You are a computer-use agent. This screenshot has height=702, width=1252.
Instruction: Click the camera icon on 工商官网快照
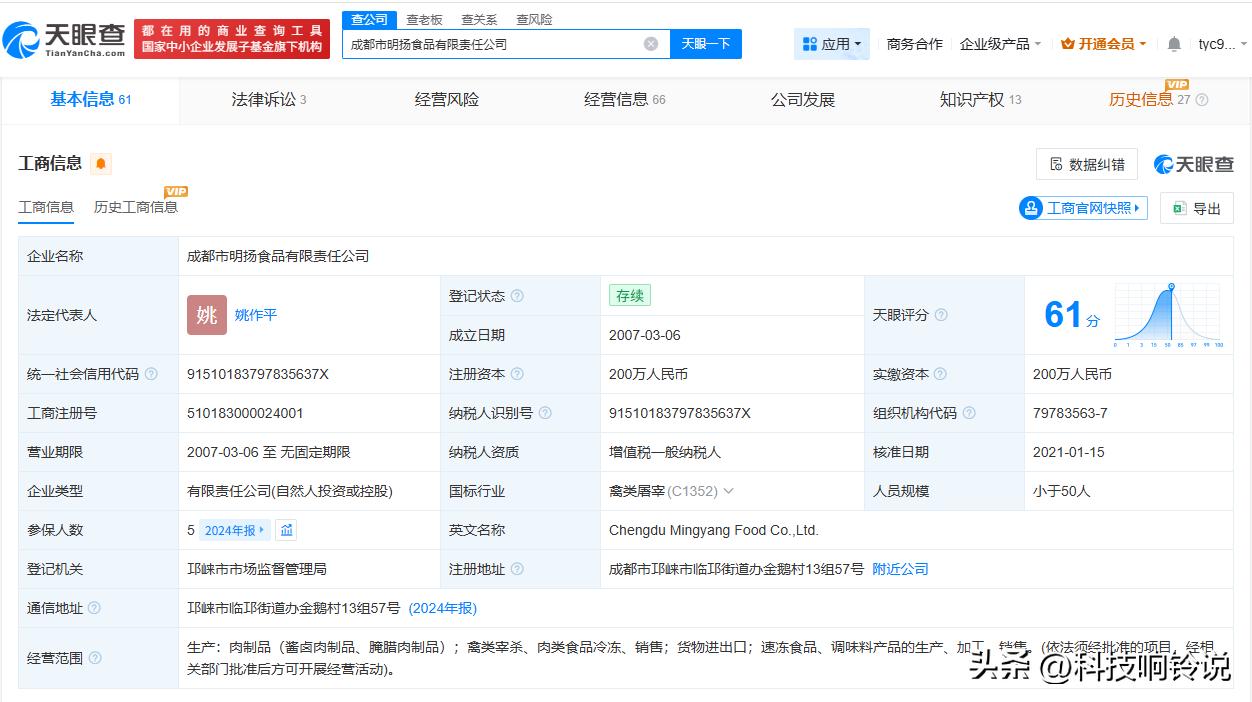pos(1032,207)
